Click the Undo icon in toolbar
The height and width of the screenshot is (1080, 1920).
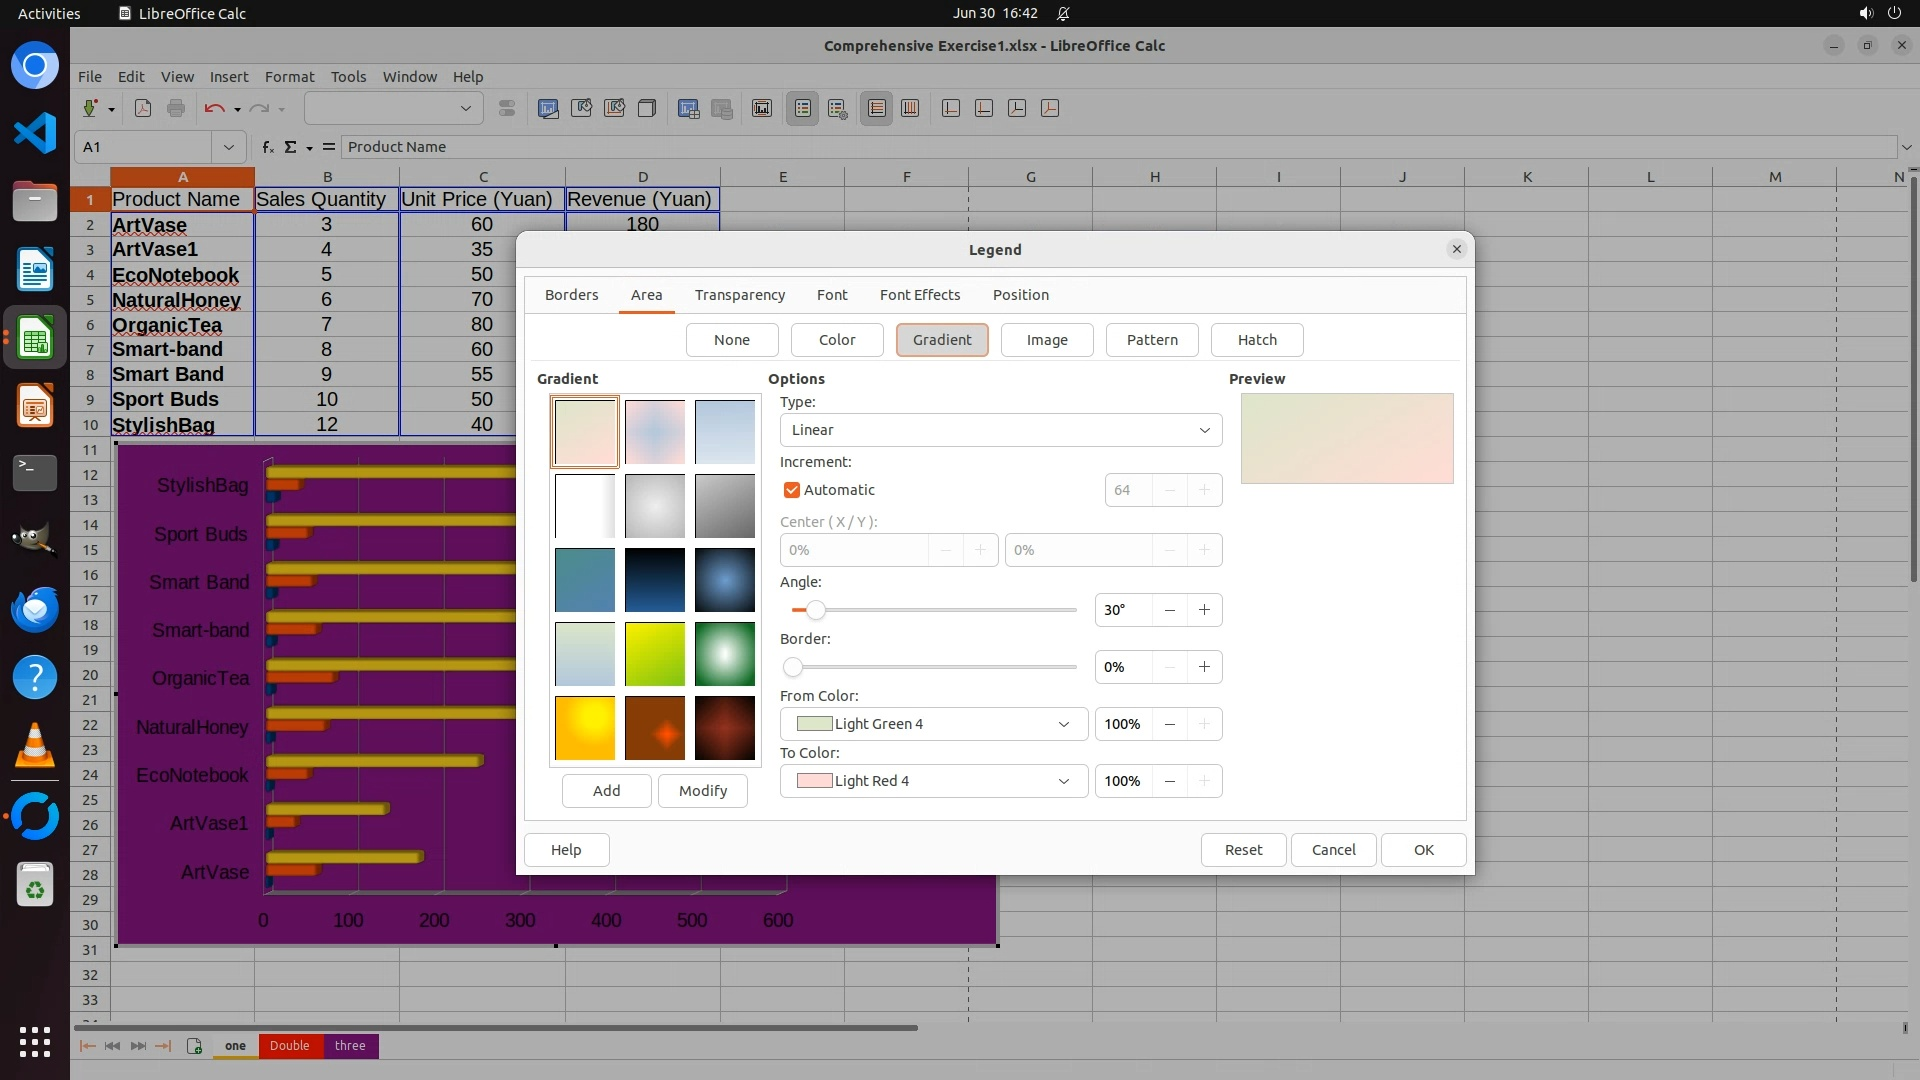coord(214,108)
